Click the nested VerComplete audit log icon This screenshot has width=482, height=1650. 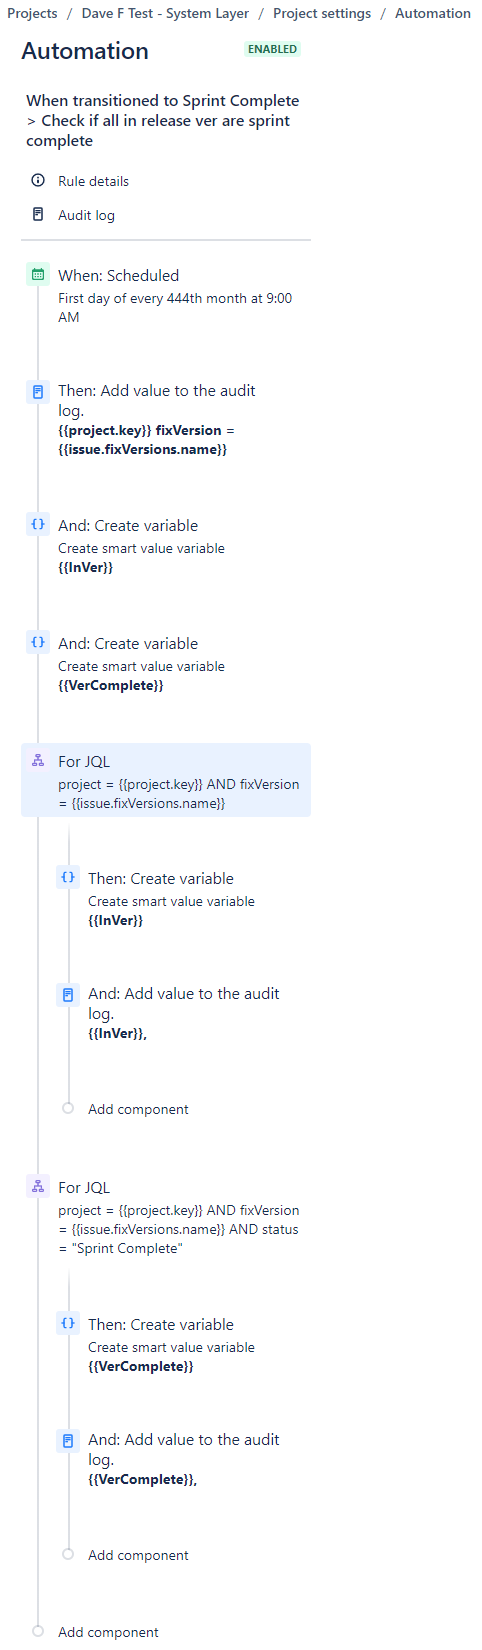tap(68, 1441)
